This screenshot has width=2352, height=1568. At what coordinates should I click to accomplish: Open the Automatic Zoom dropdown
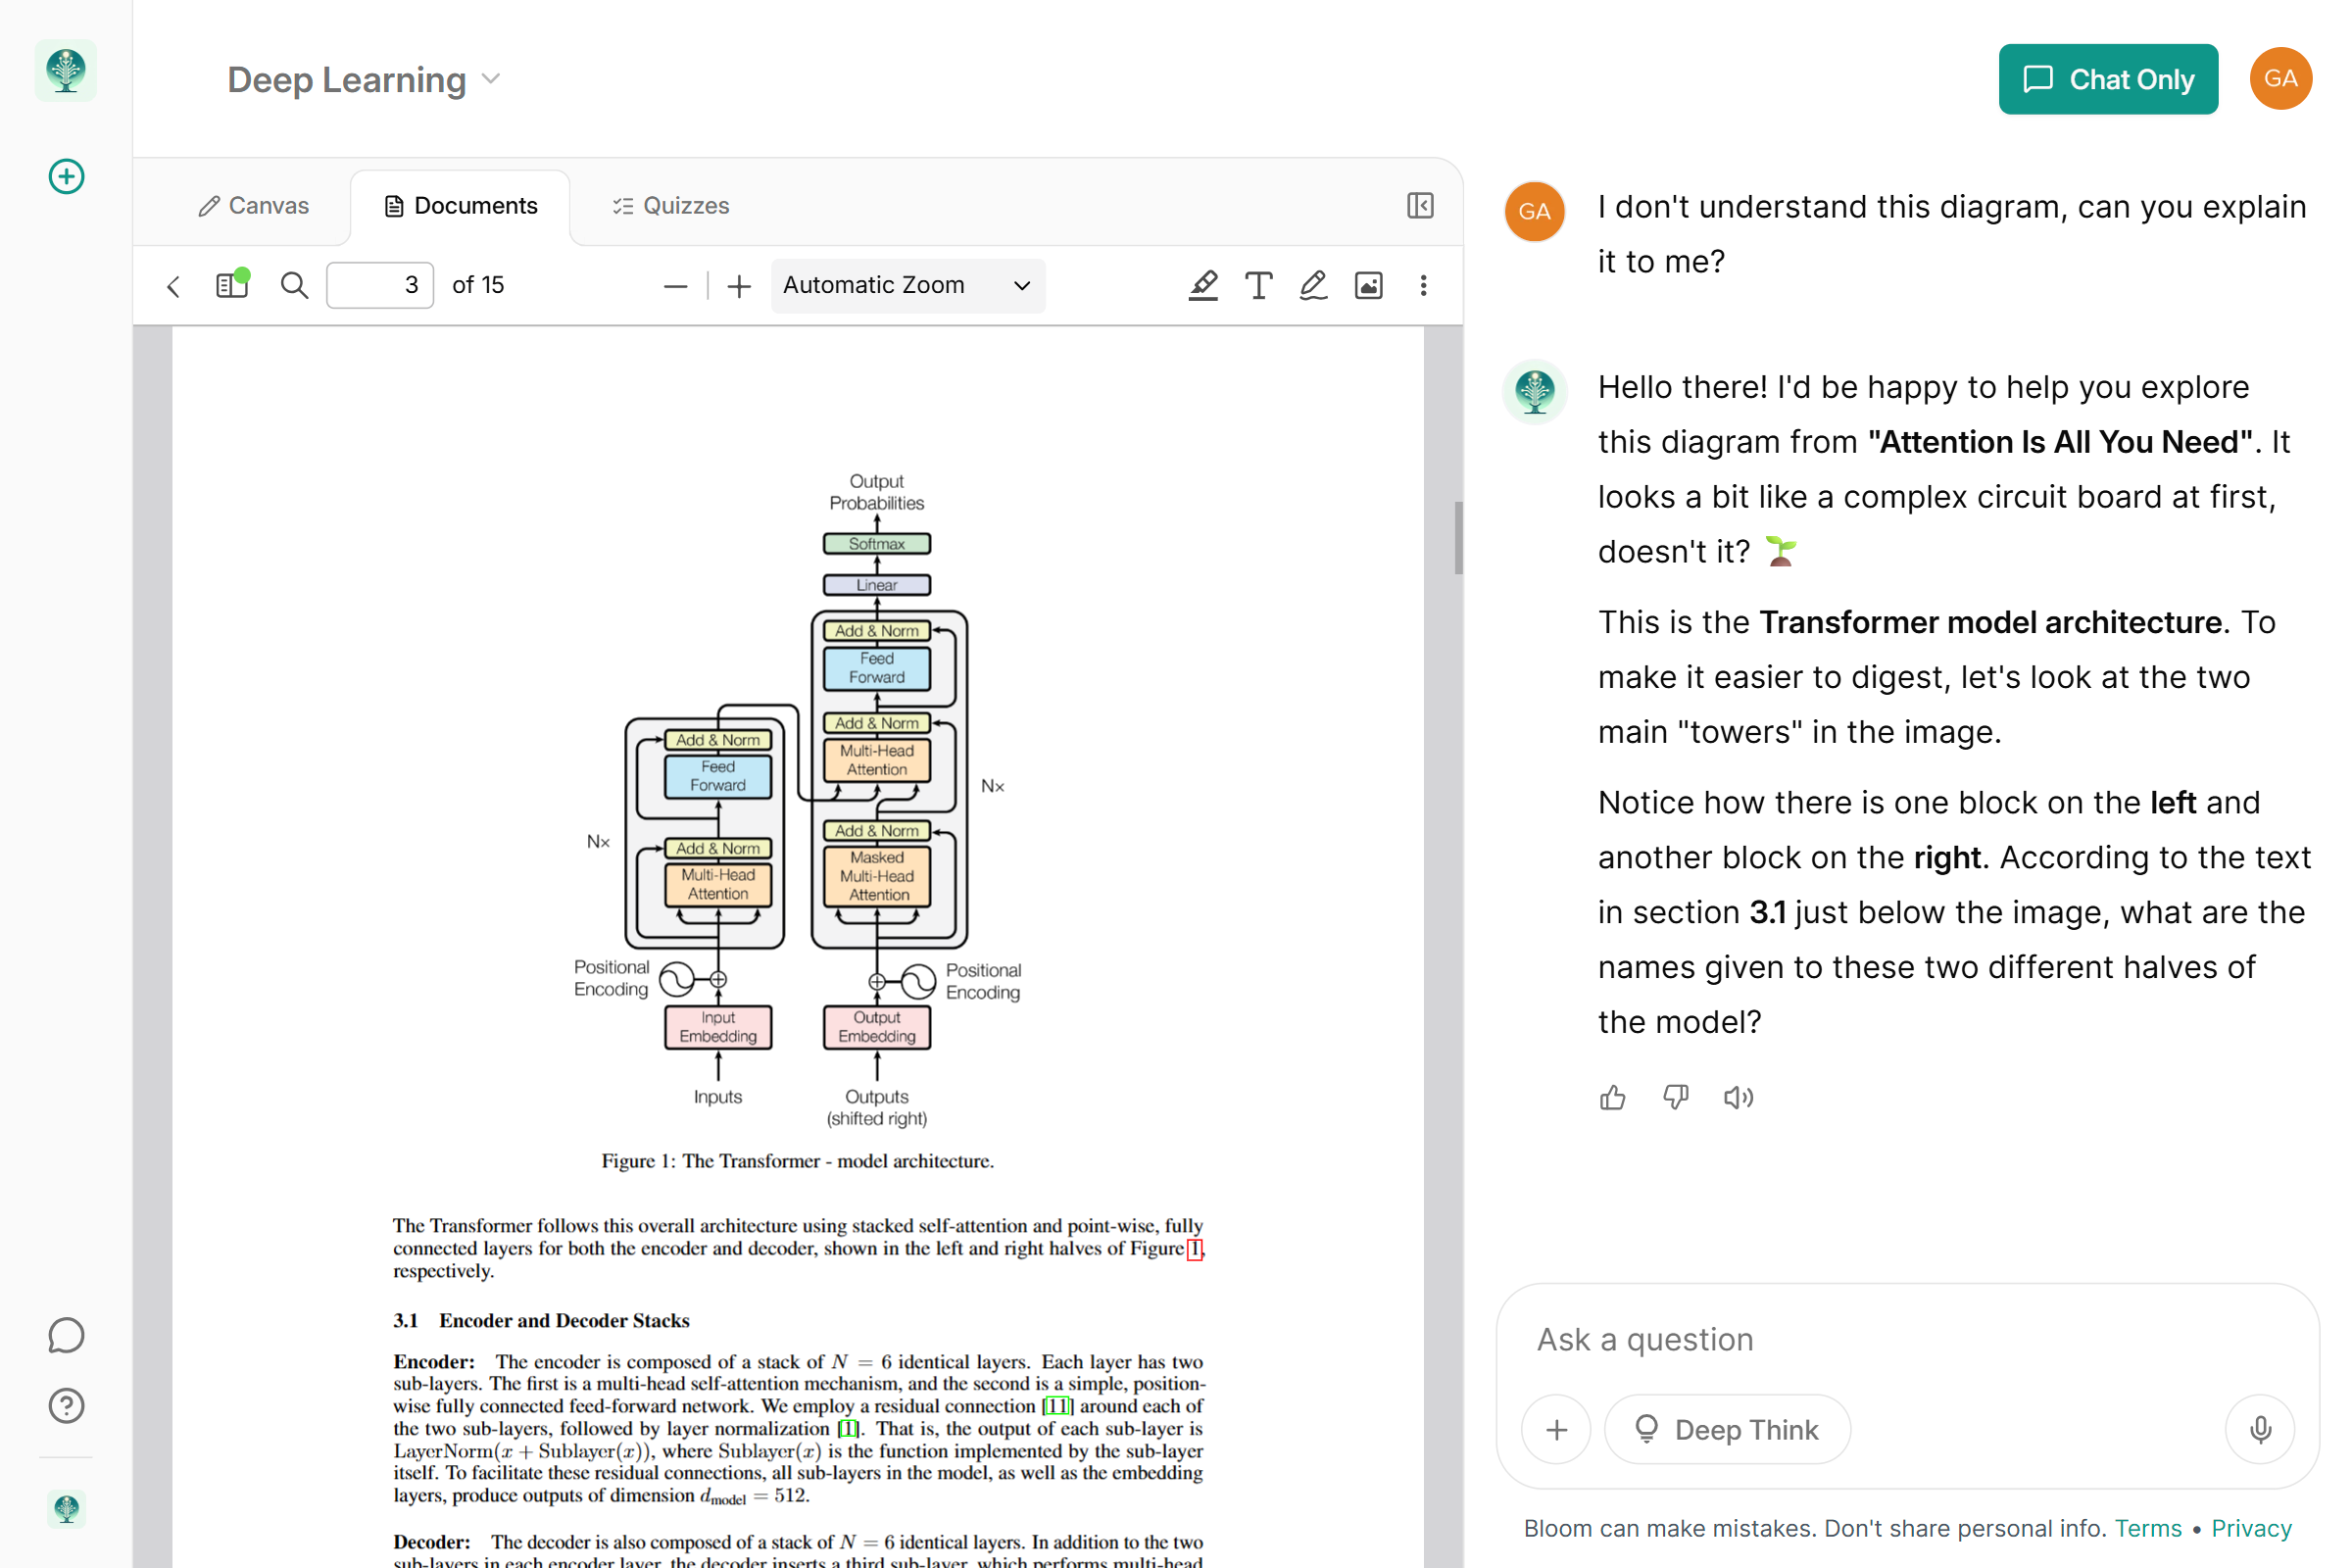[906, 285]
